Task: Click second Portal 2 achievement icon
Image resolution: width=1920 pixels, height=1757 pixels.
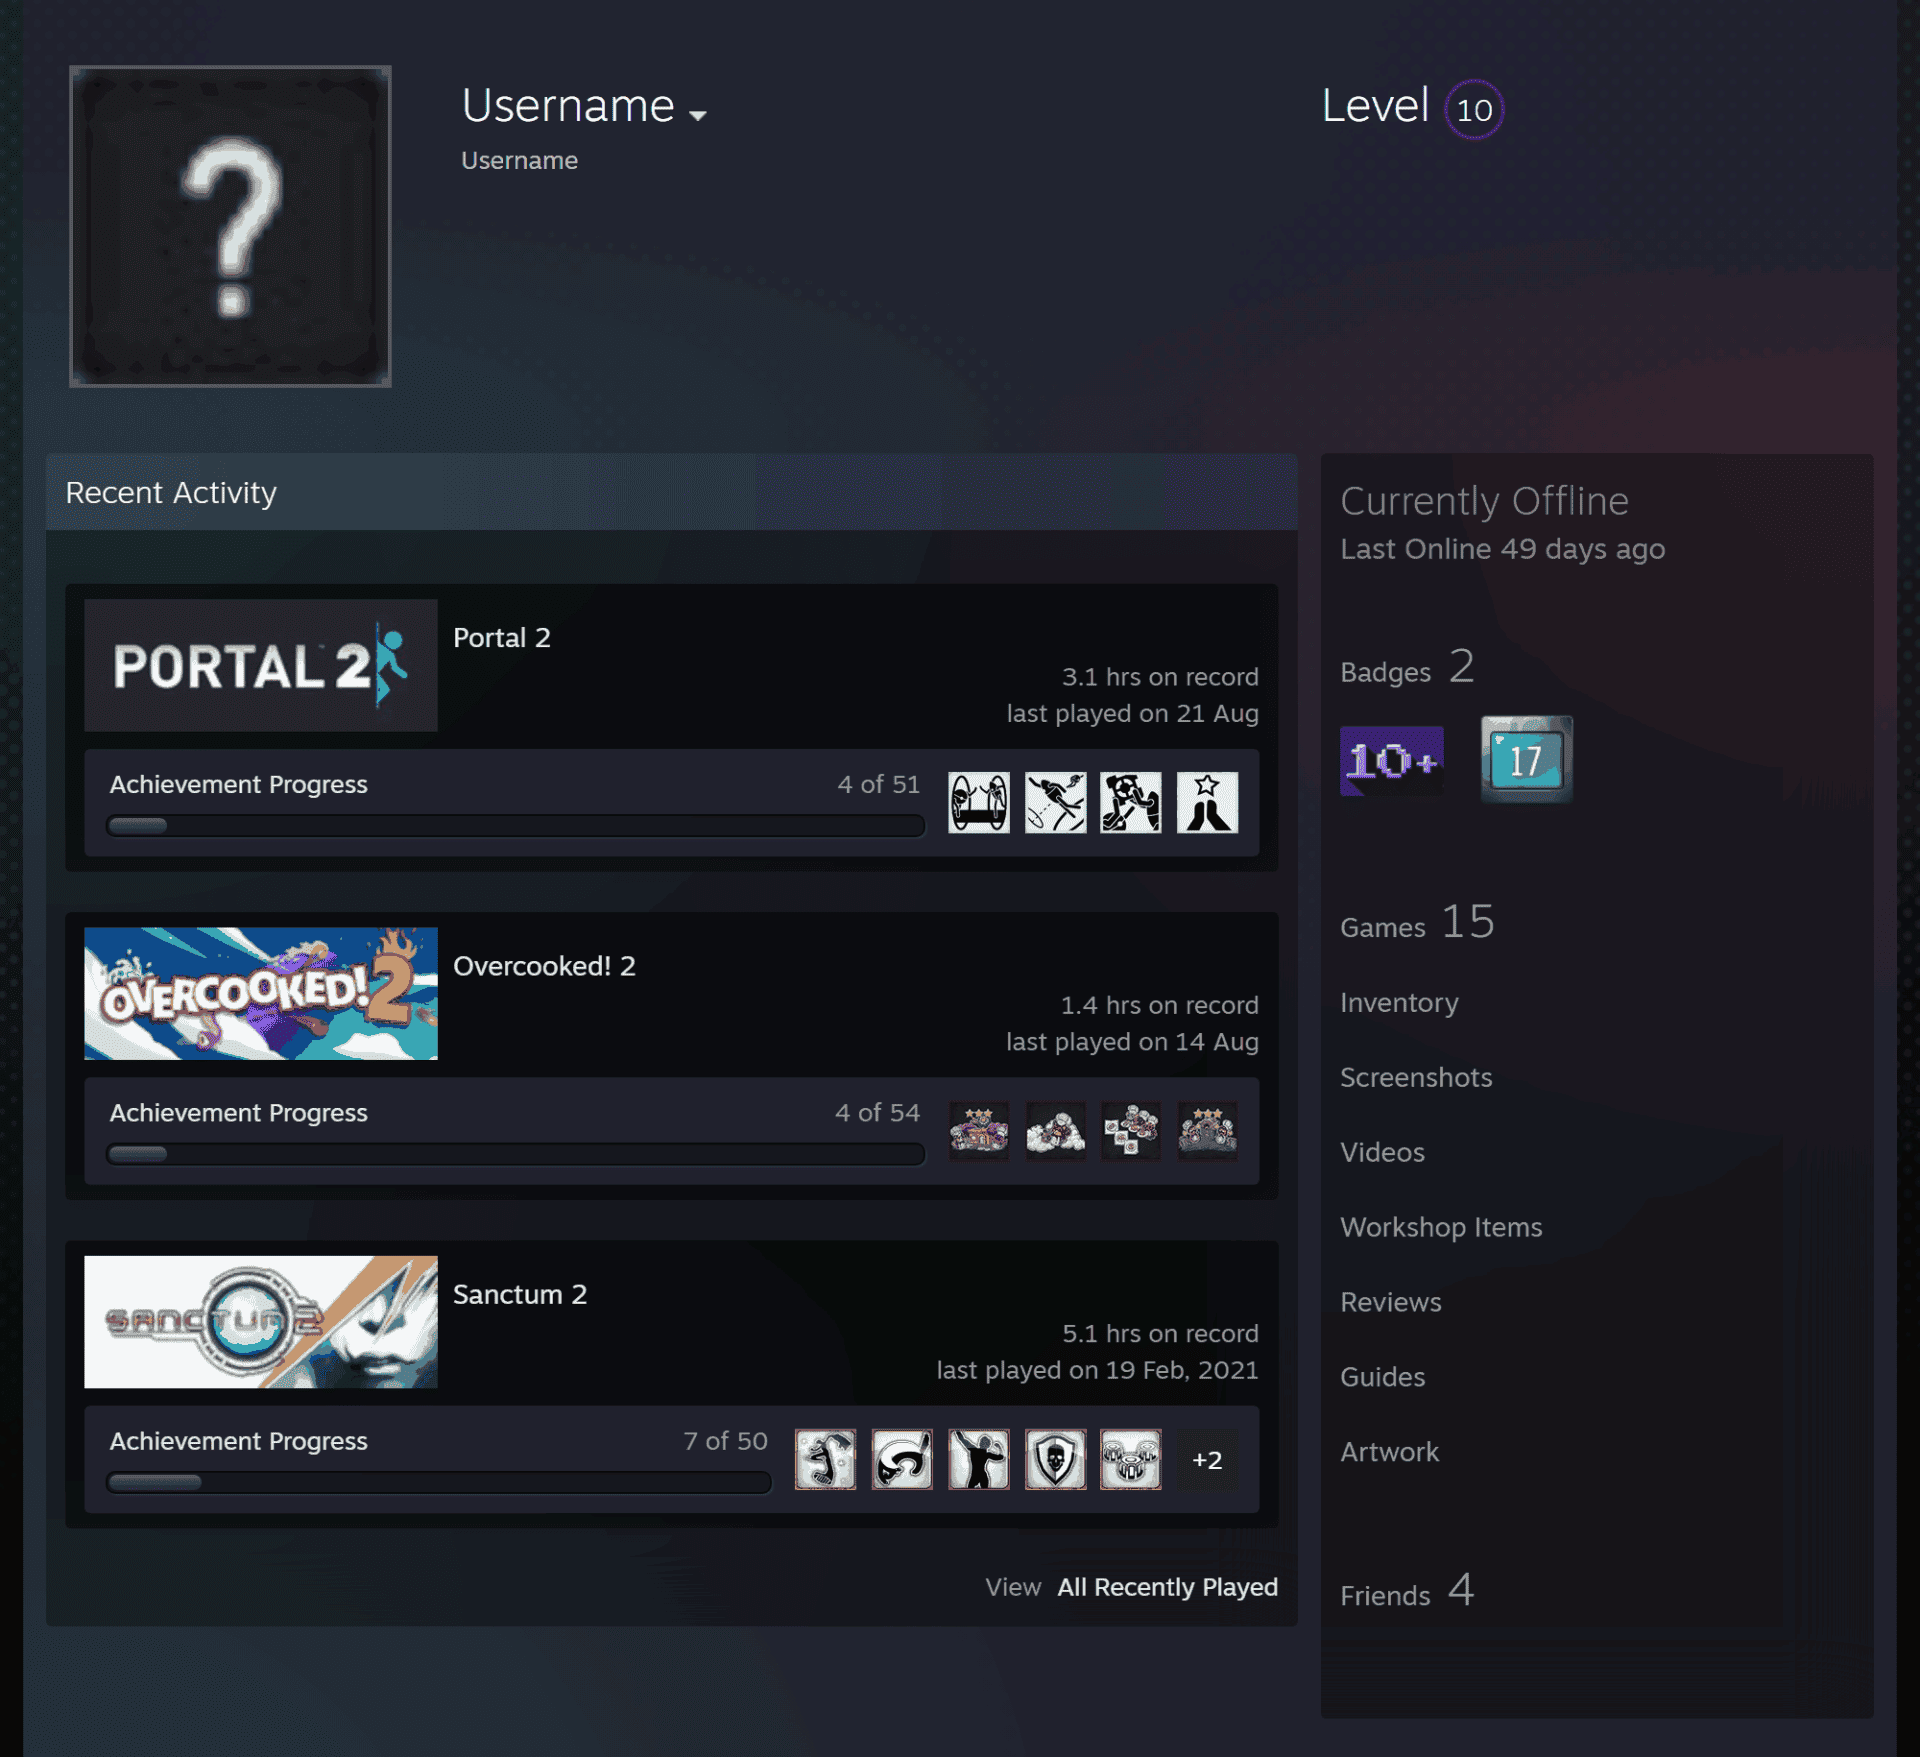Action: pyautogui.click(x=1055, y=802)
